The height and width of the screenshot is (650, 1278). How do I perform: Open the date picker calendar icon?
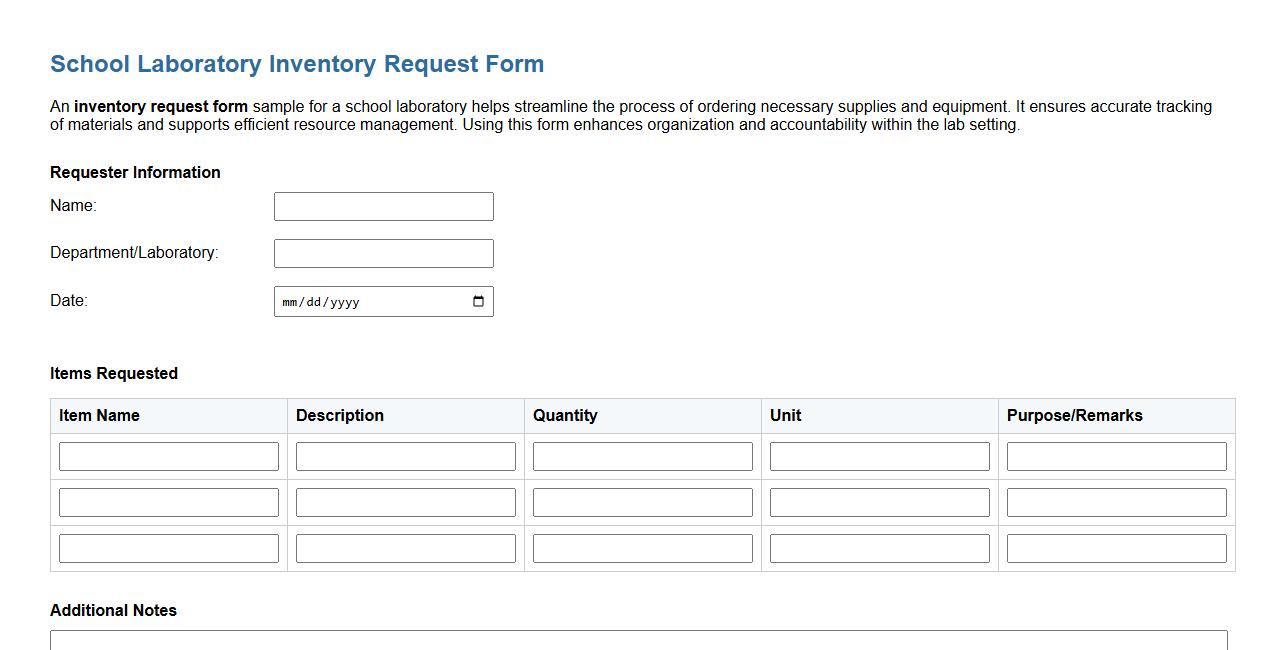coord(479,301)
